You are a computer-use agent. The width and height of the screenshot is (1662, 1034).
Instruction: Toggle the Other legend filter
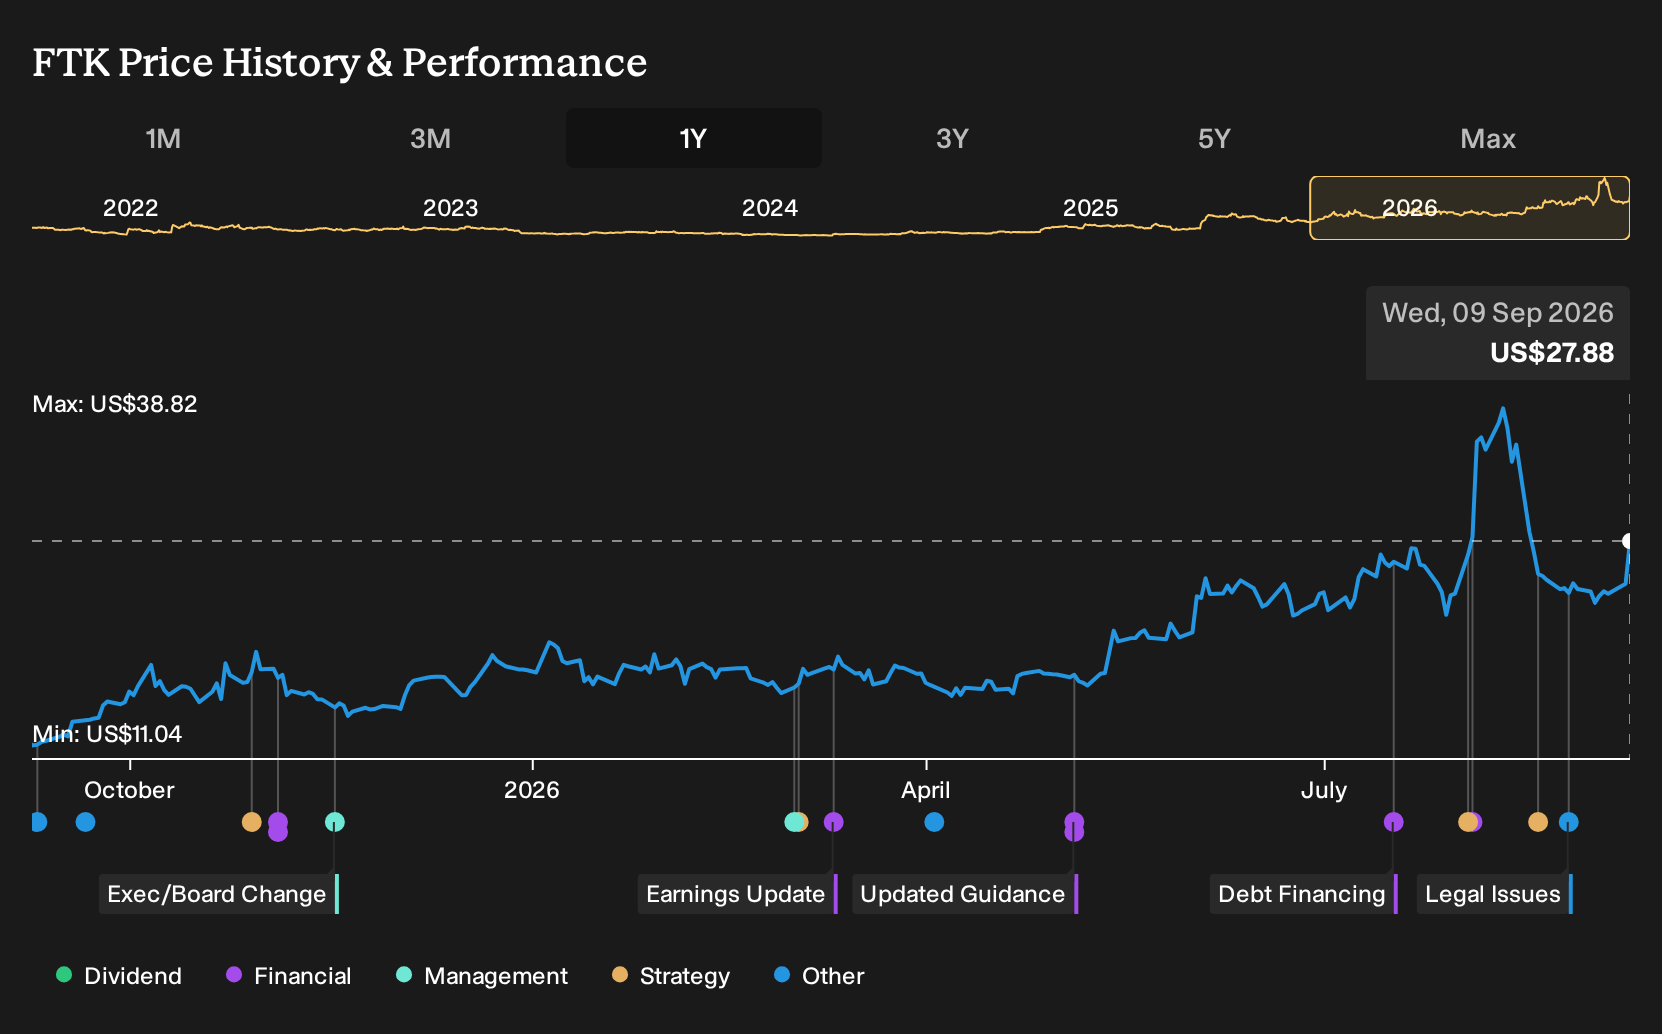(x=819, y=976)
